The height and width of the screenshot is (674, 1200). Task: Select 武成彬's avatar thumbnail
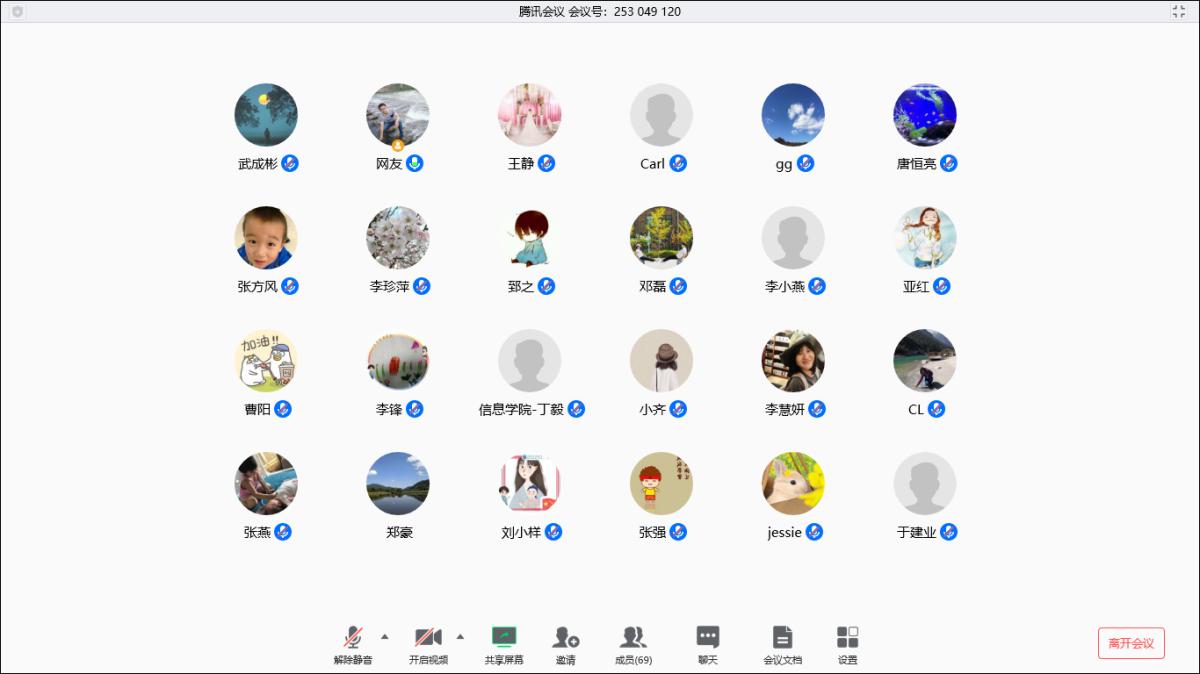click(266, 115)
